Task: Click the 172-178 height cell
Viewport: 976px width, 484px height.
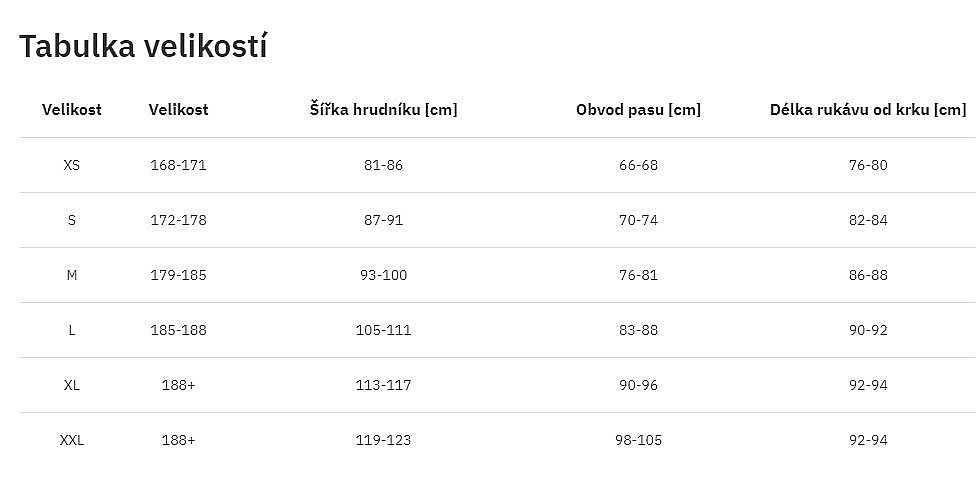Action: pos(178,220)
